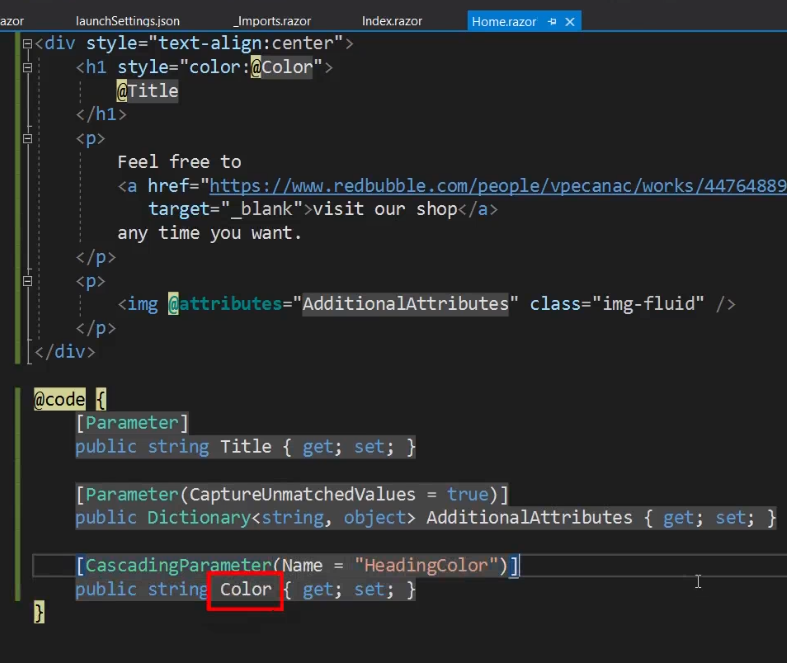
Task: Click the @code keyword
Action: [x=59, y=400]
